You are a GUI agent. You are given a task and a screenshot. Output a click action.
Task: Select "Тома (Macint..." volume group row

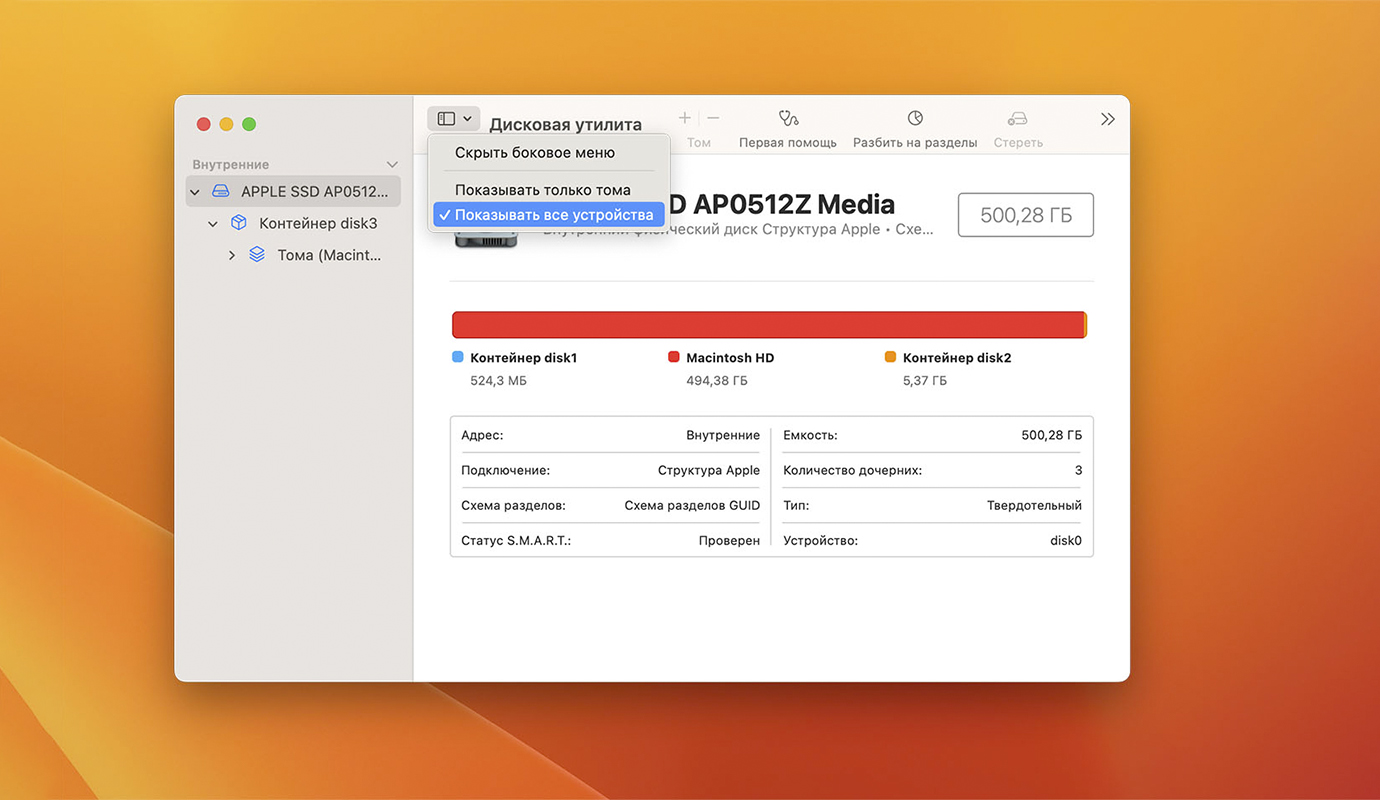293,255
